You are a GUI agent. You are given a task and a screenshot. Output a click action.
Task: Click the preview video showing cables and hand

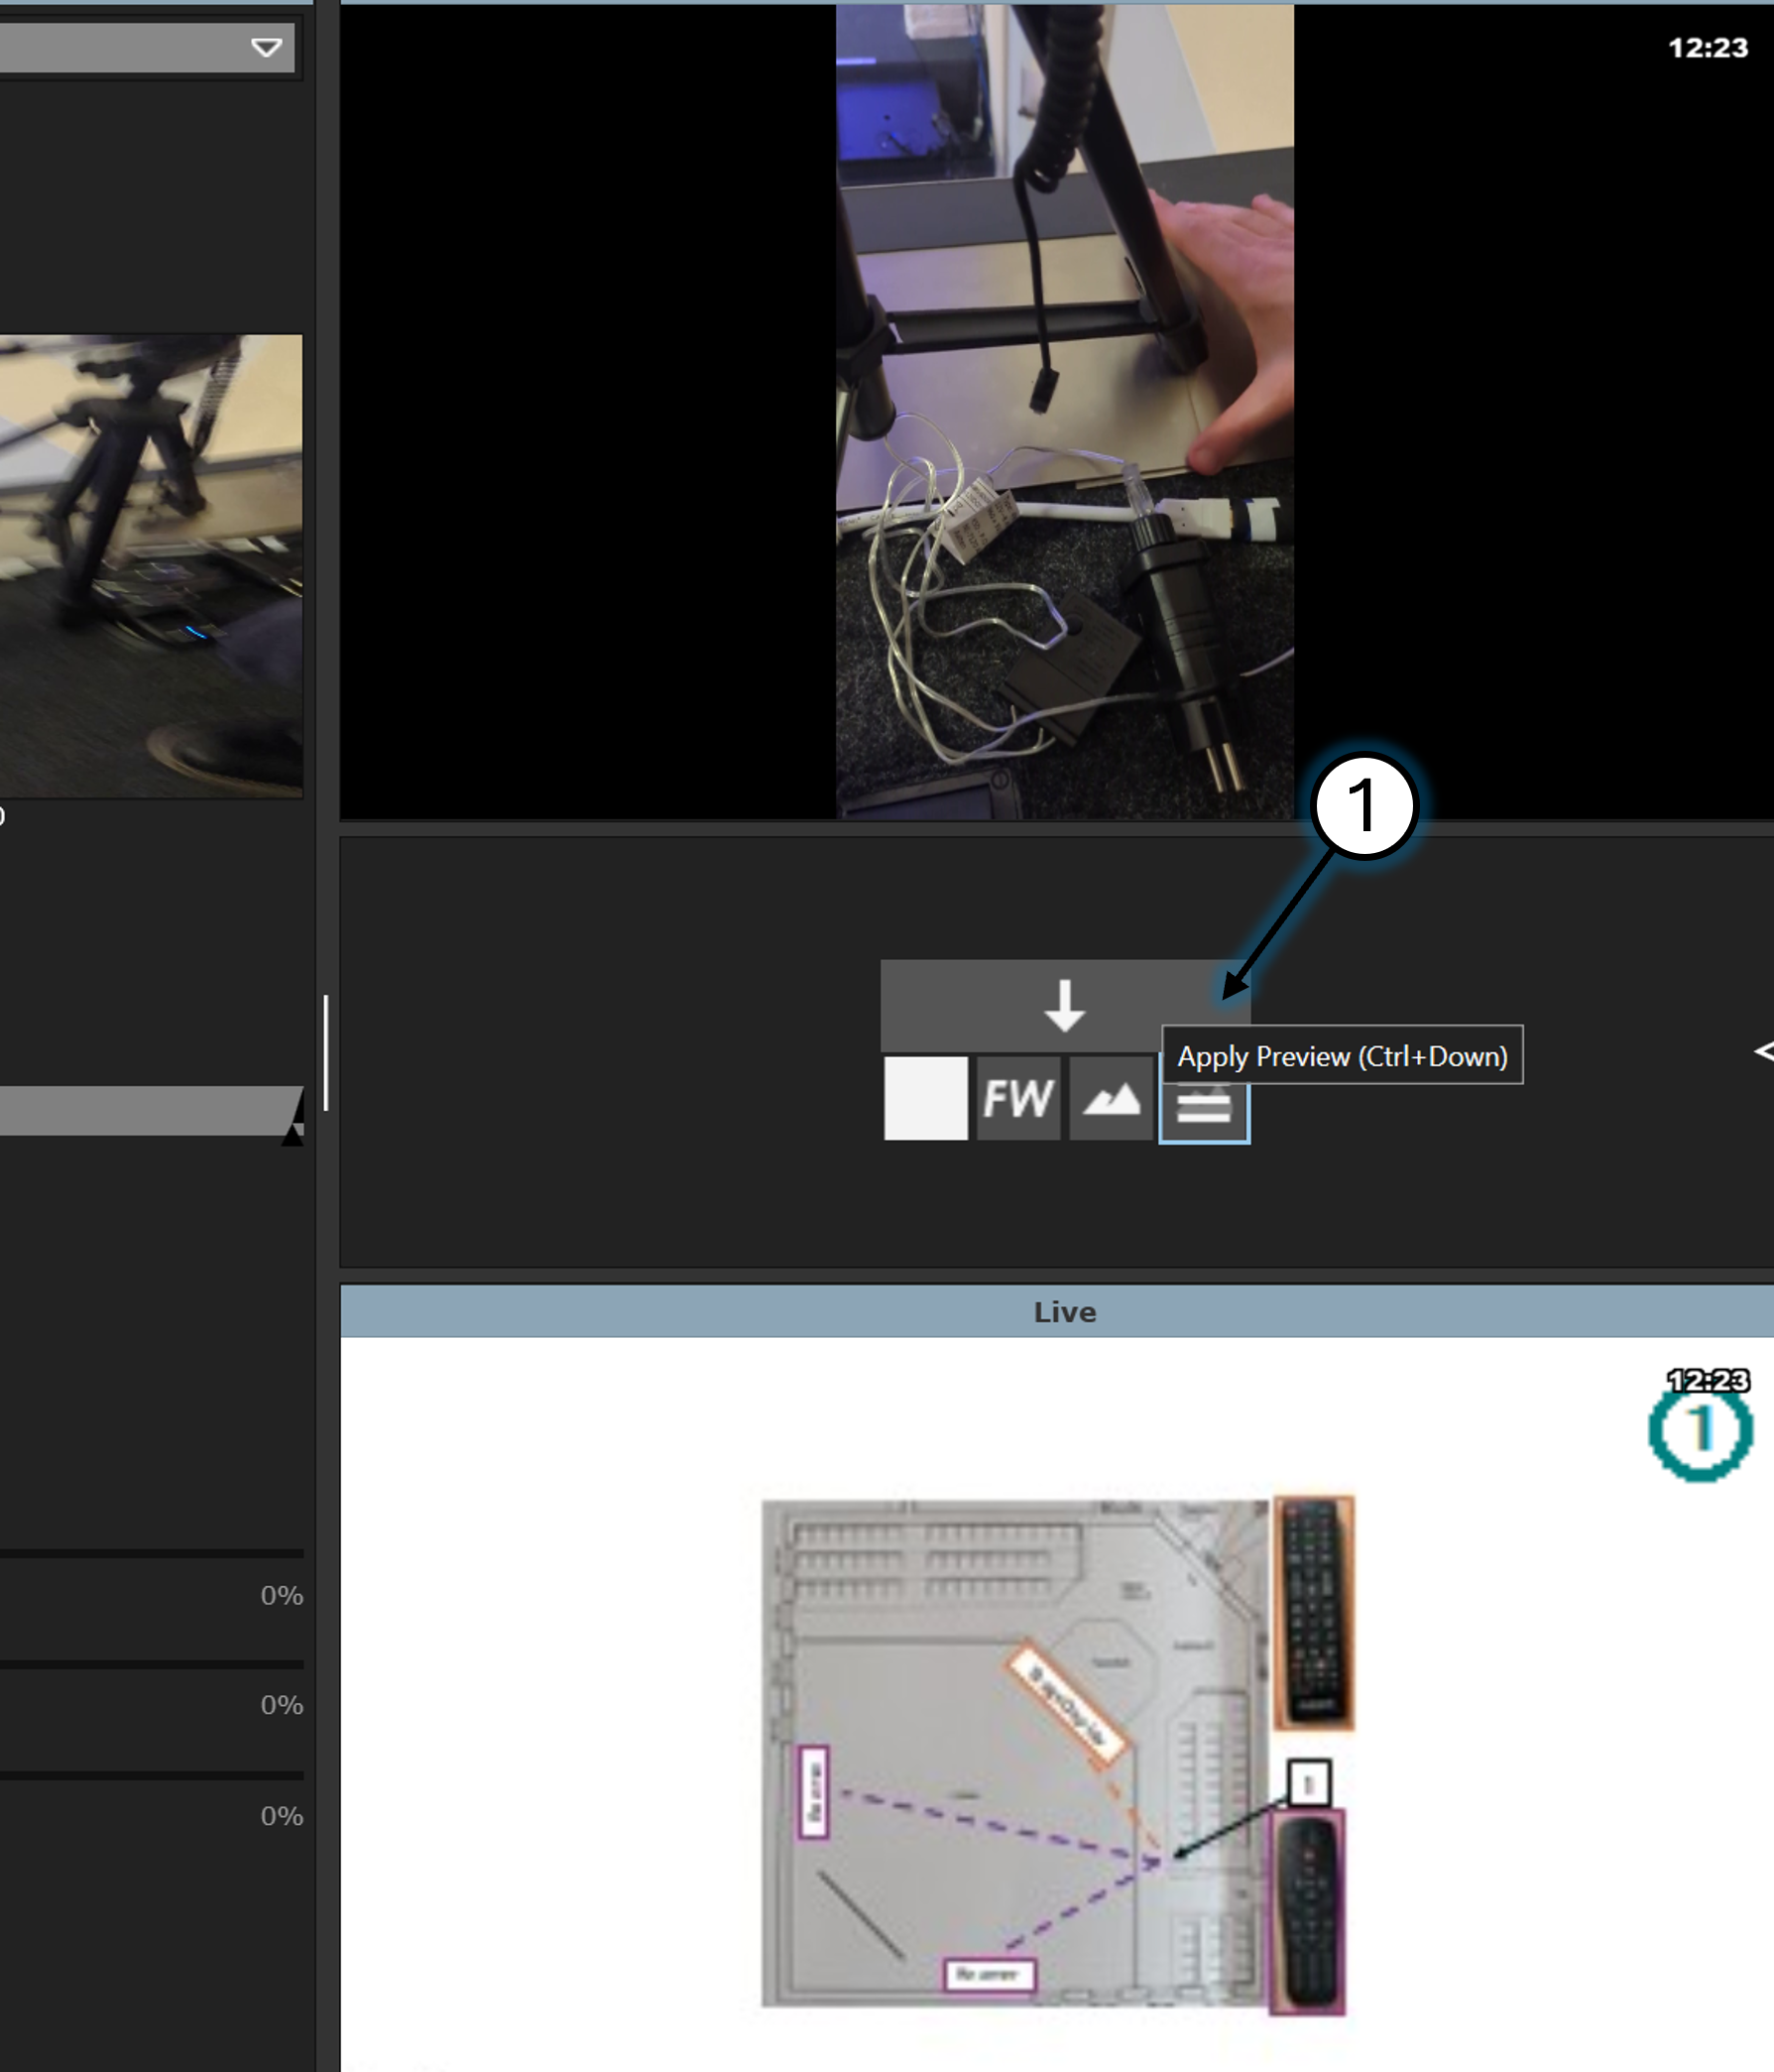(x=1064, y=412)
